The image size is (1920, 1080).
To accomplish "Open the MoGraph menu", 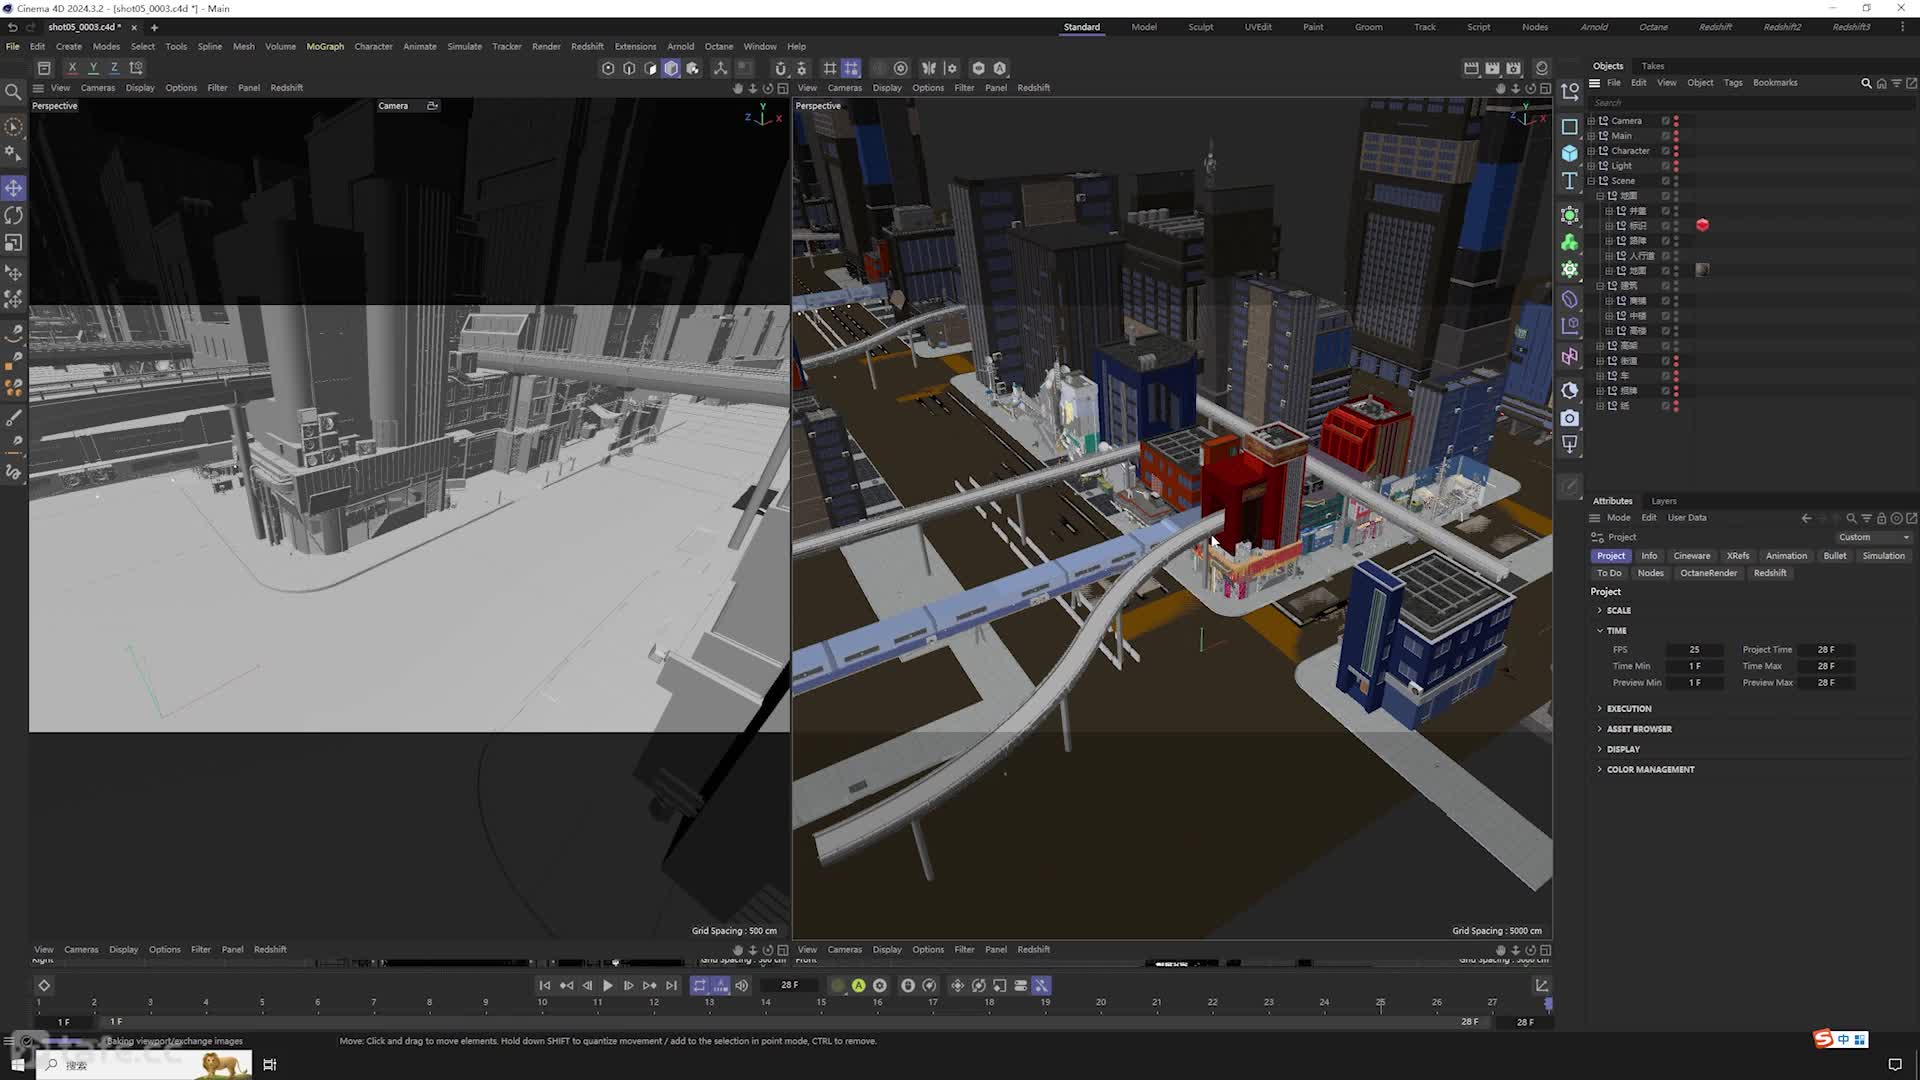I will [x=325, y=46].
